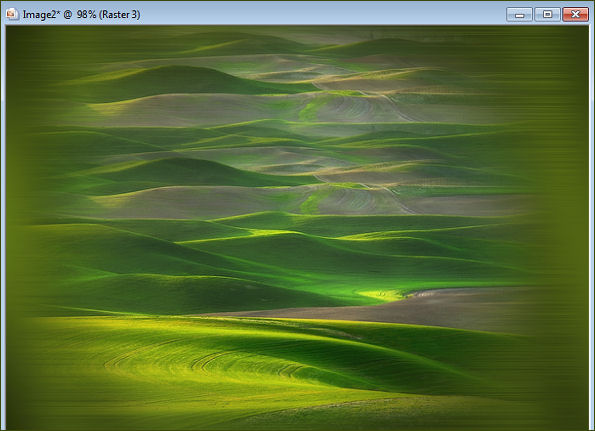Click the blank title bar area before the window buttons
Screen dimensions: 595x431
point(323,14)
